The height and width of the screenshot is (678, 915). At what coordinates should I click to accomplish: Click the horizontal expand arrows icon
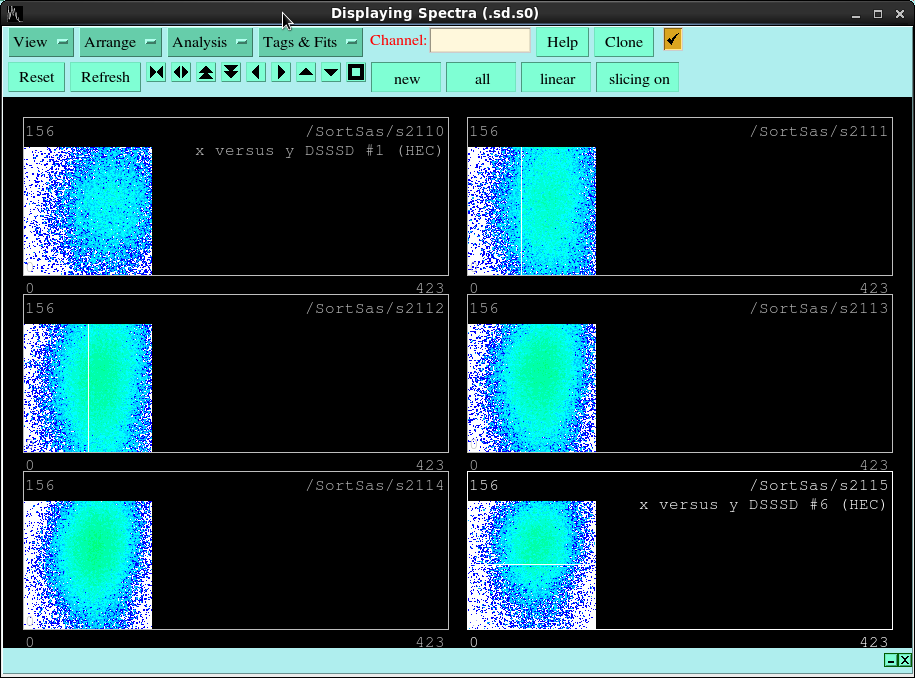(181, 72)
